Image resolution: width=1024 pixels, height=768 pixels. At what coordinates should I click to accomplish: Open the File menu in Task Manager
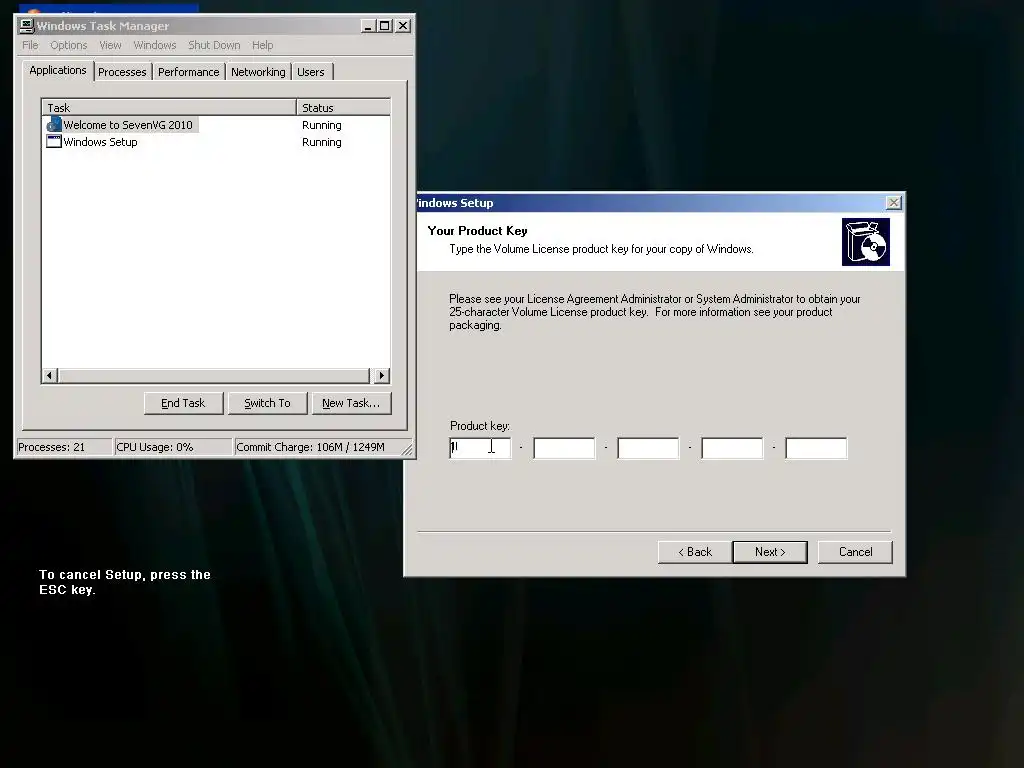pyautogui.click(x=30, y=45)
